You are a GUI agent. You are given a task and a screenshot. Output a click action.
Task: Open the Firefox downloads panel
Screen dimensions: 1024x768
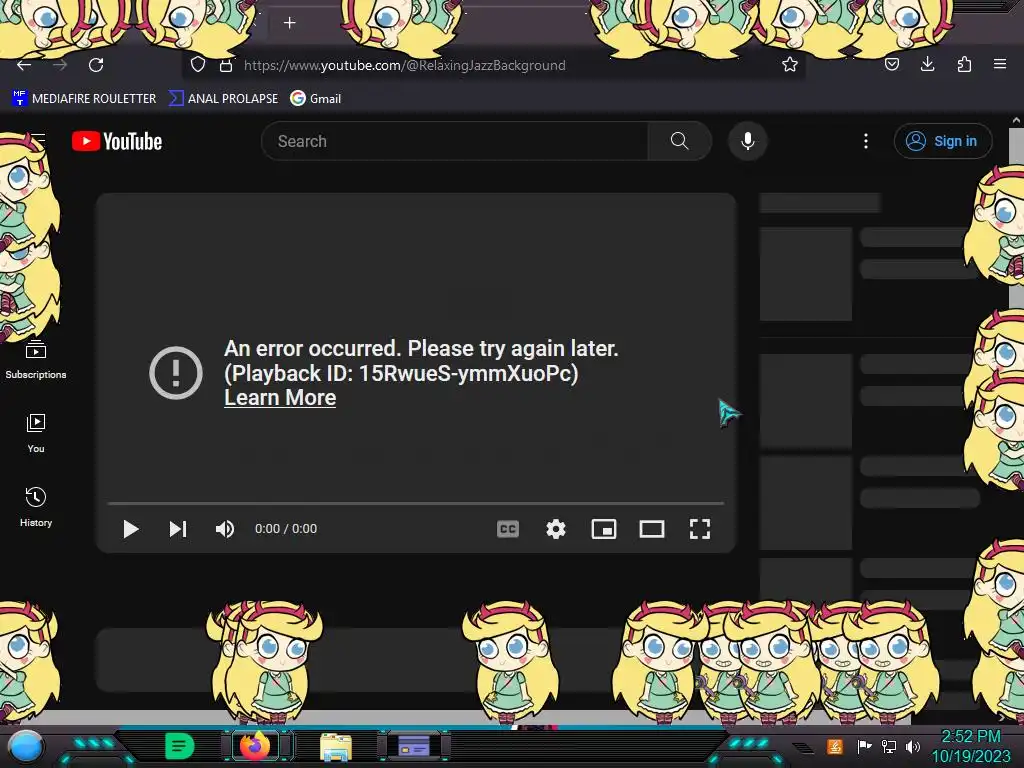click(927, 64)
